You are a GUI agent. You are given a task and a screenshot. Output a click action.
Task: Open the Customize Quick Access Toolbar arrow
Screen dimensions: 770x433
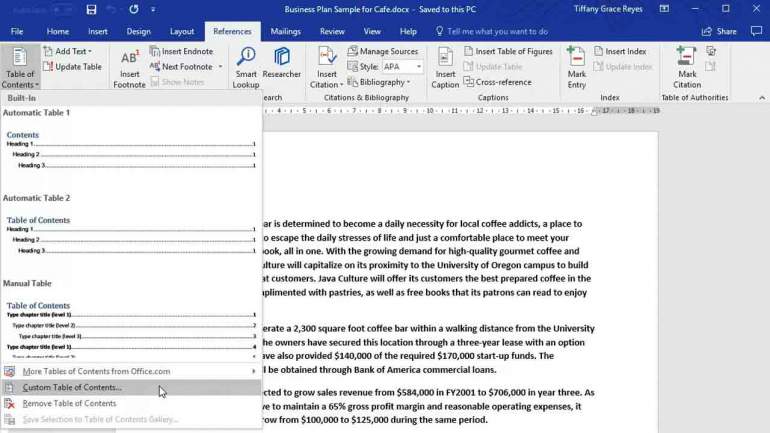(x=153, y=9)
